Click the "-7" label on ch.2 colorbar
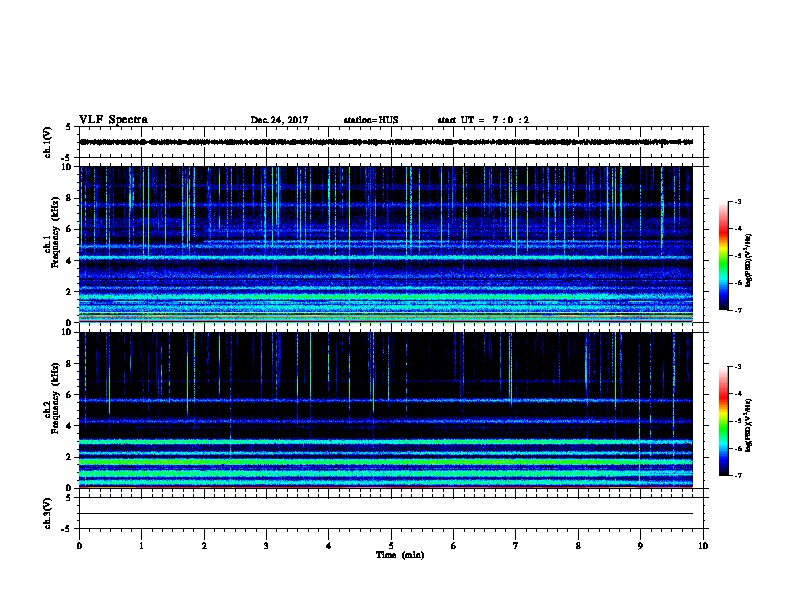The width and height of the screenshot is (792, 612). (737, 475)
